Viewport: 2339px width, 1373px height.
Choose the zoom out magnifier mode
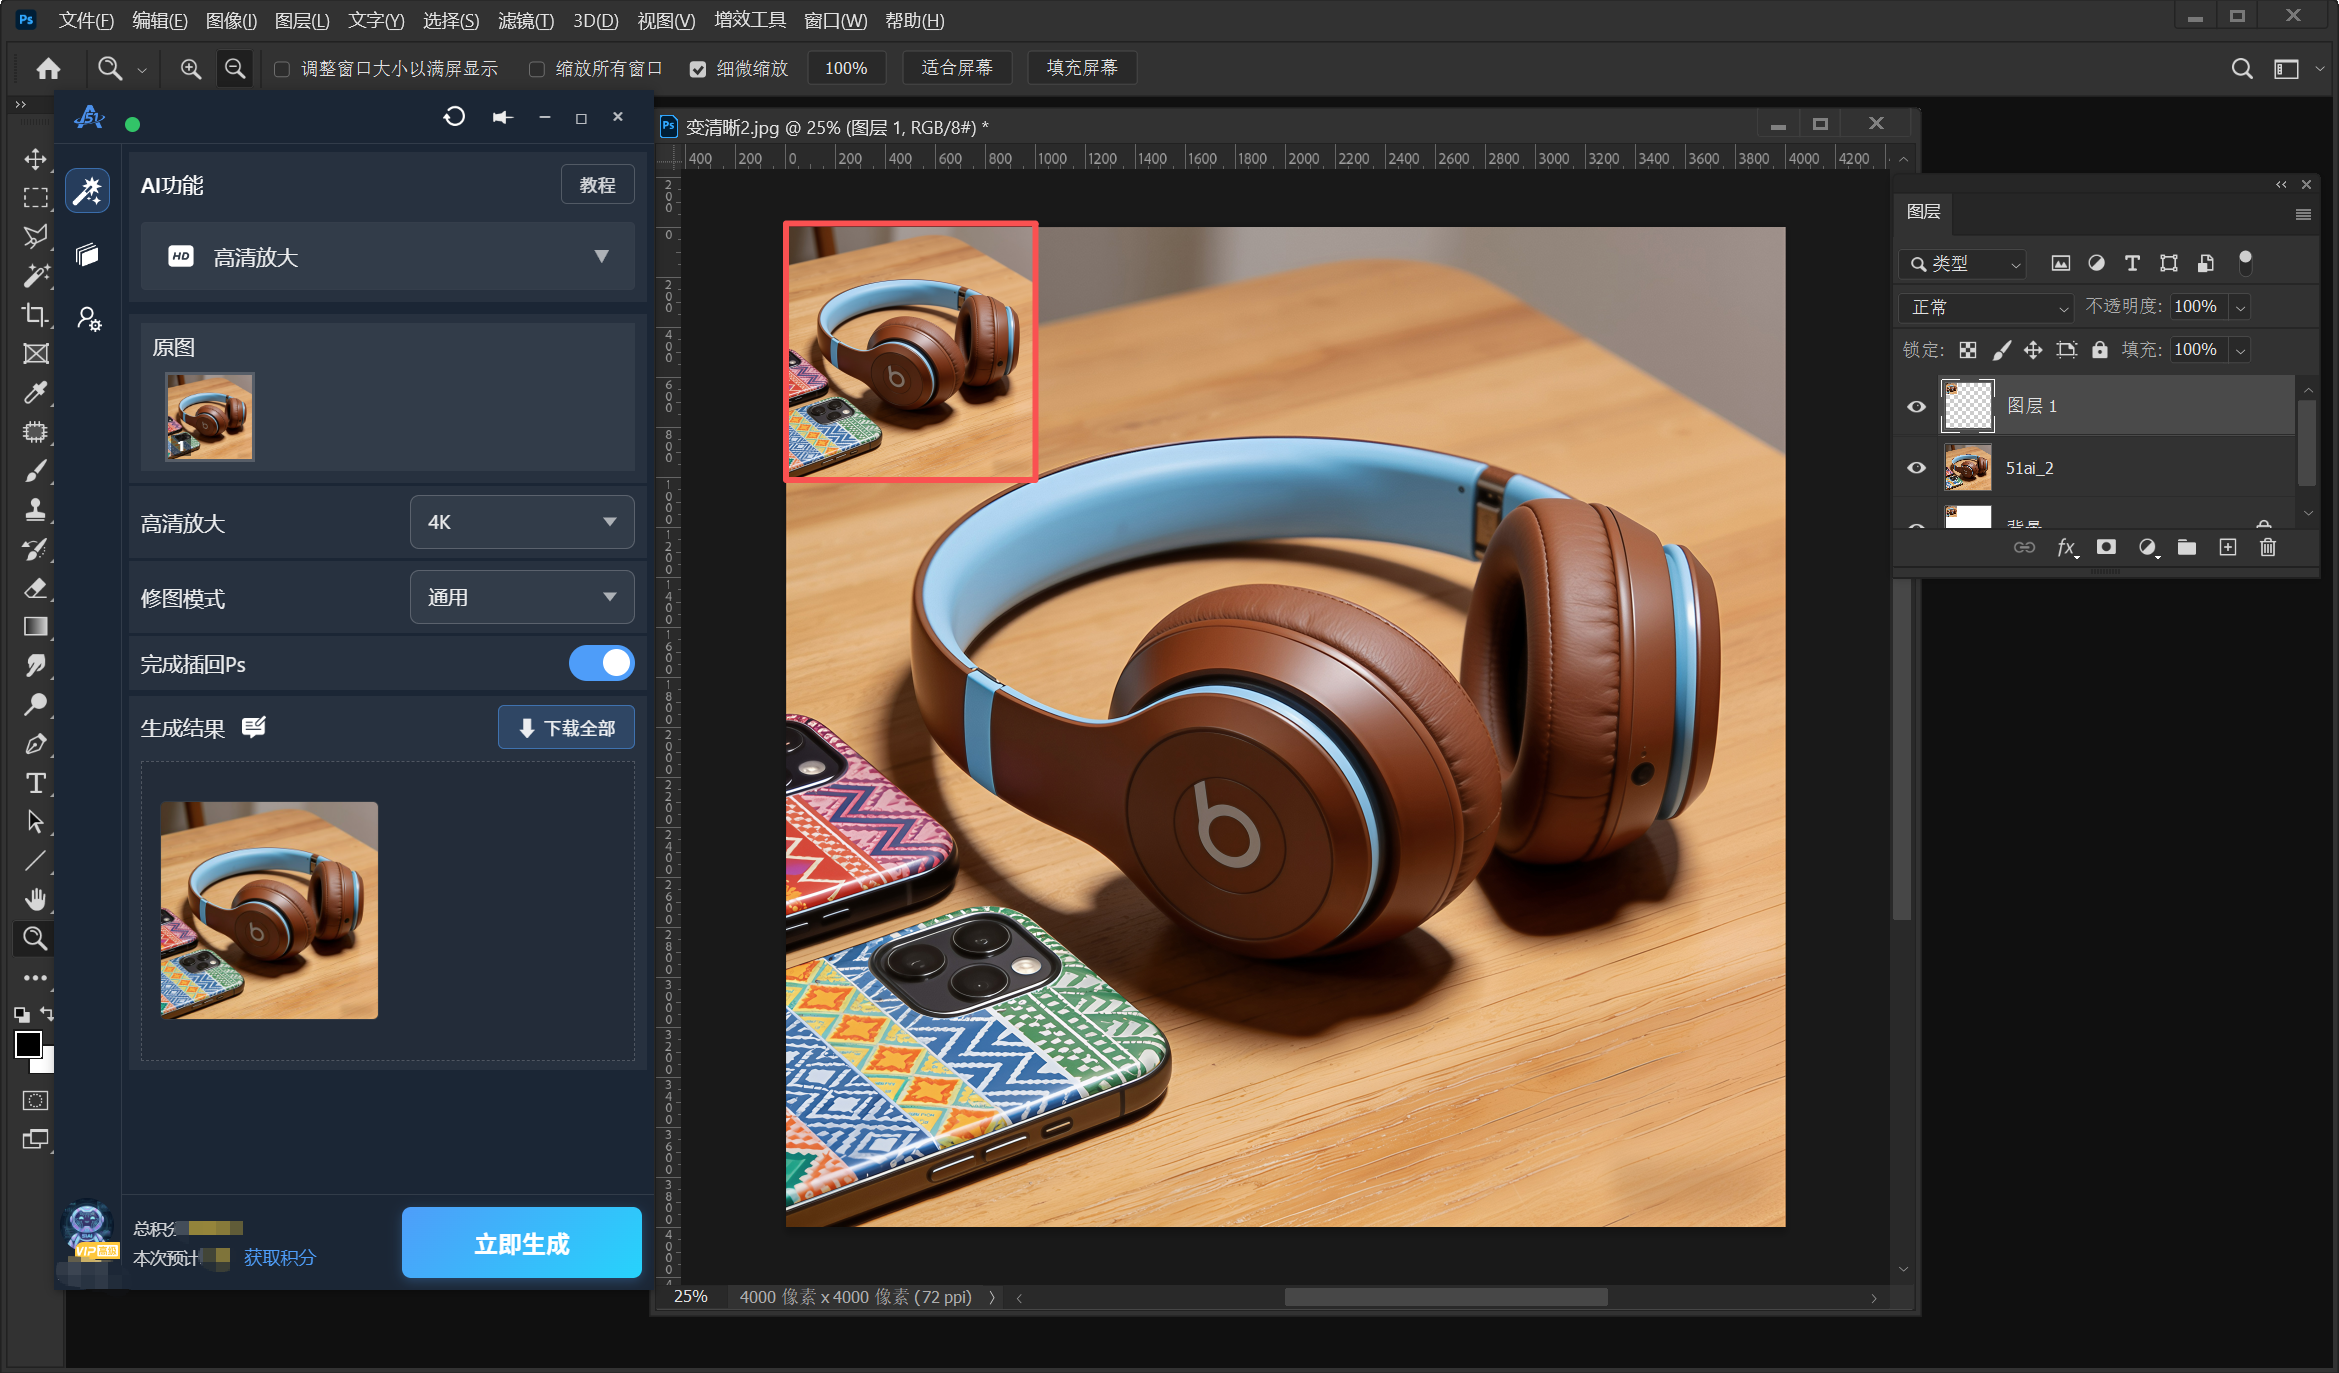[x=235, y=68]
